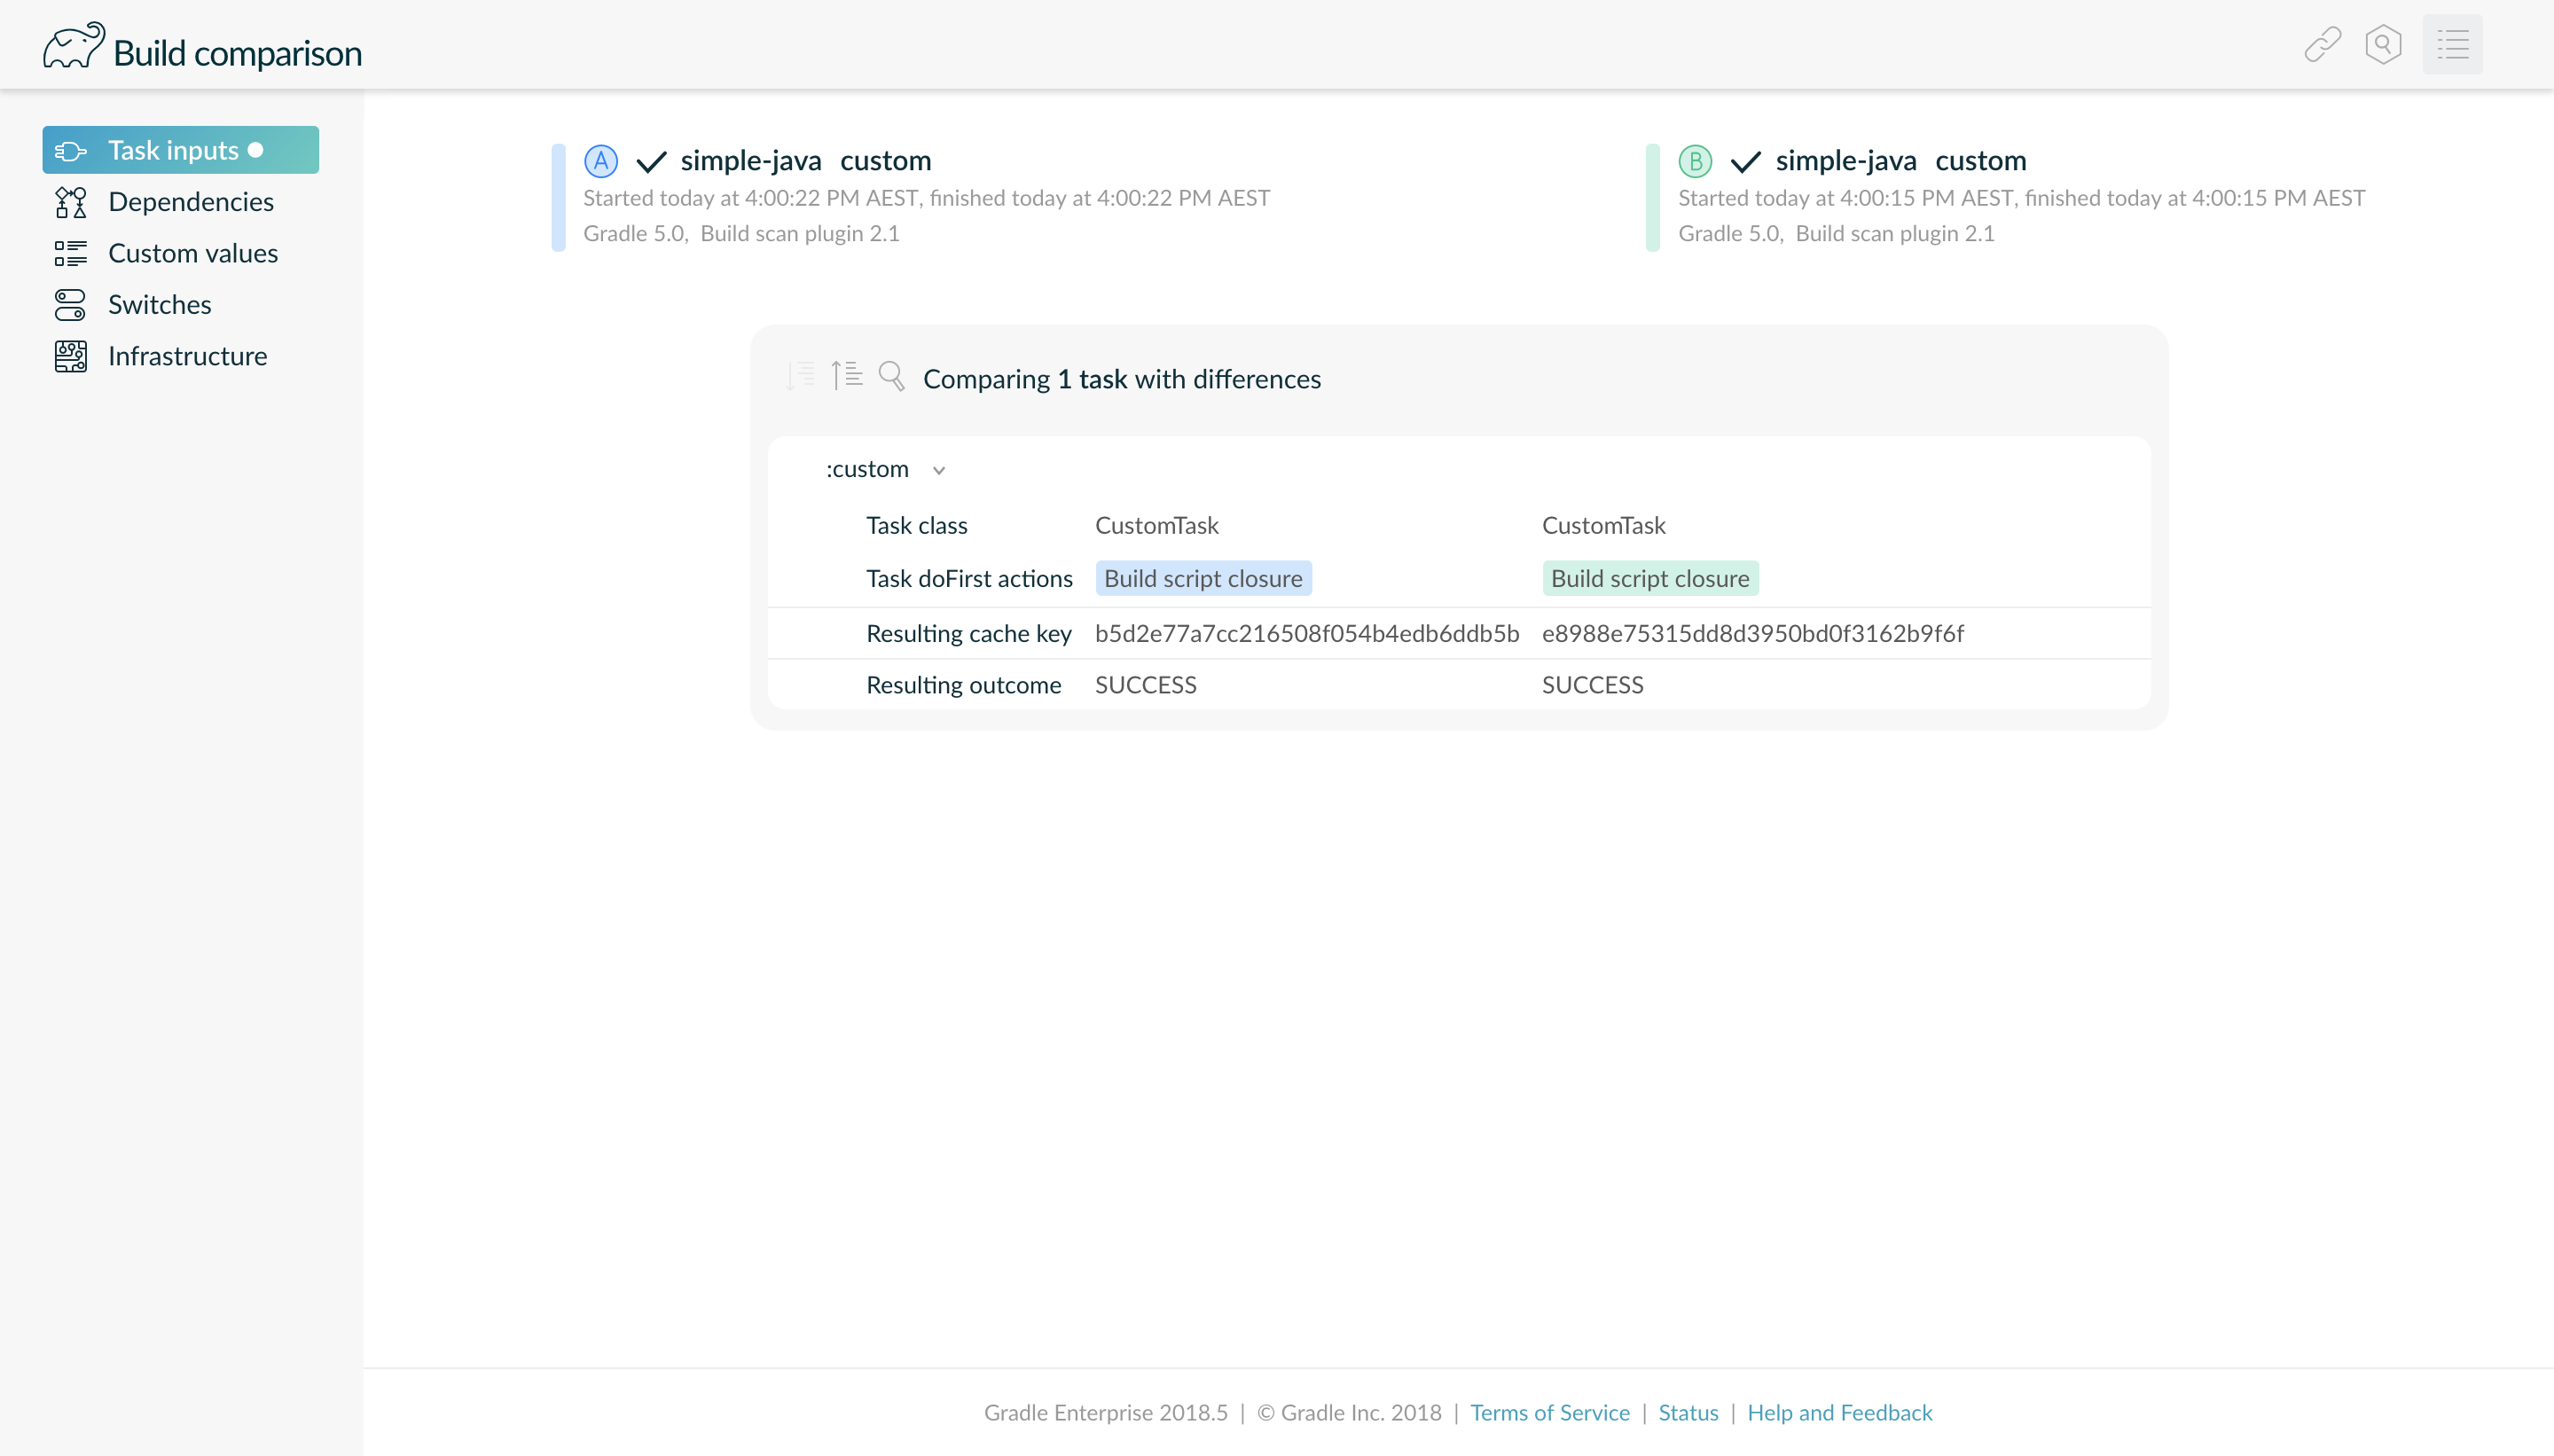Click the copy link icon top right
The width and height of the screenshot is (2554, 1456).
click(2322, 44)
